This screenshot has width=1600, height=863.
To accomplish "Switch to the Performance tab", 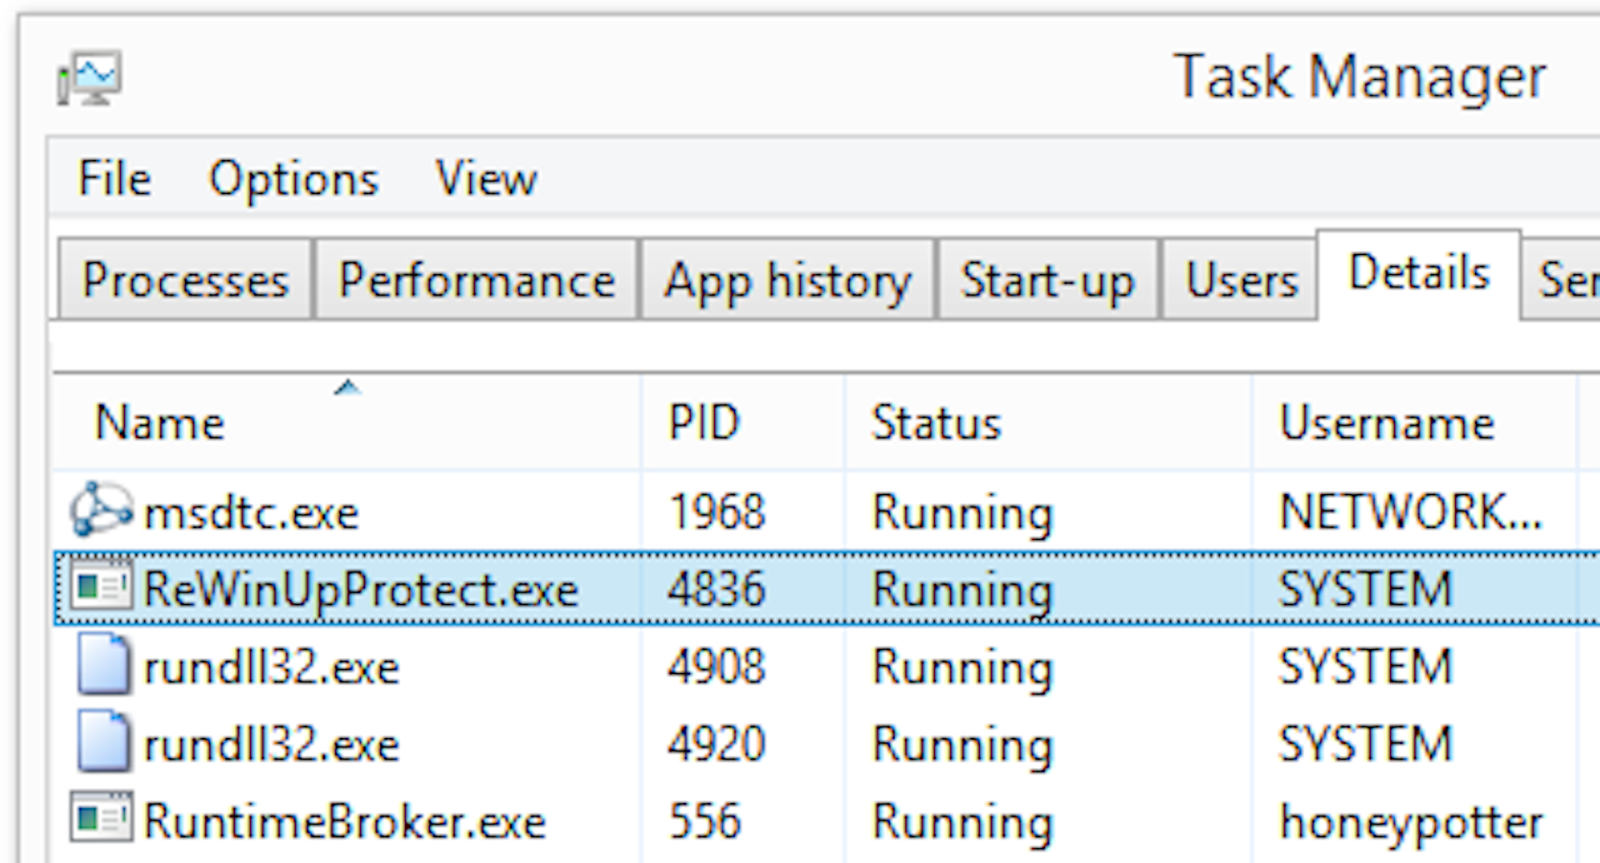I will click(x=476, y=280).
